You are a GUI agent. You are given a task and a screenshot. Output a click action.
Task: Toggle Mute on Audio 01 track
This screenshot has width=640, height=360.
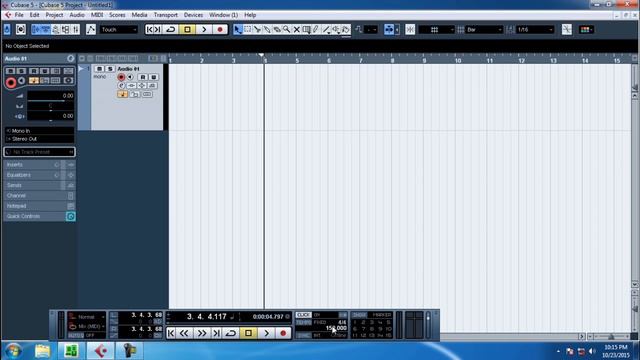[x=99, y=69]
